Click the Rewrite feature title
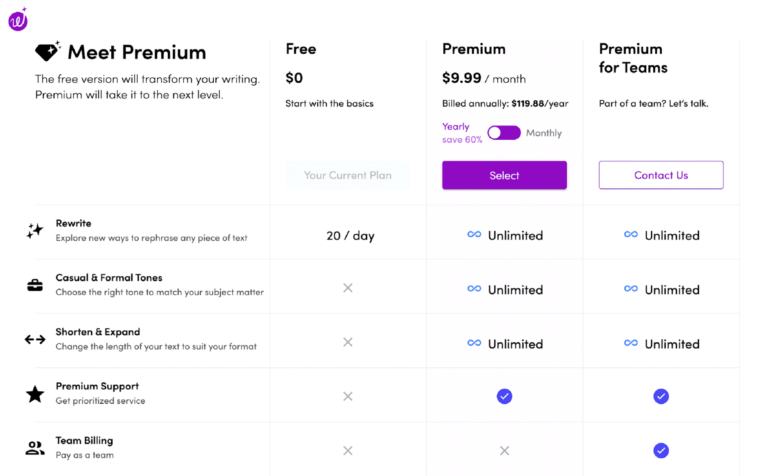 (x=73, y=223)
